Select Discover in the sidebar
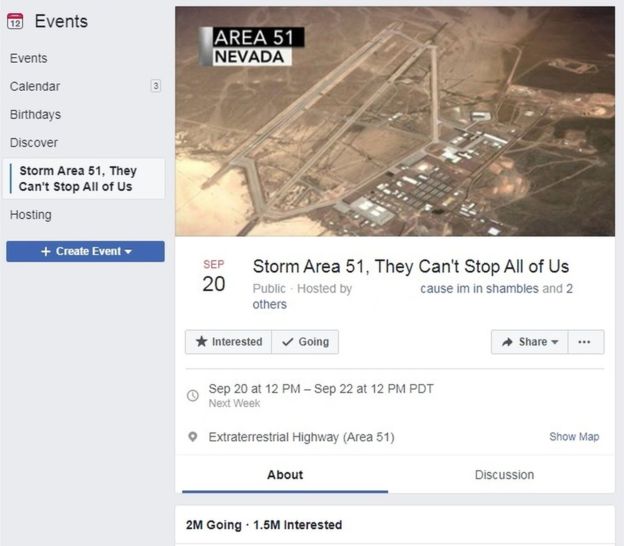The width and height of the screenshot is (624, 546). point(34,142)
